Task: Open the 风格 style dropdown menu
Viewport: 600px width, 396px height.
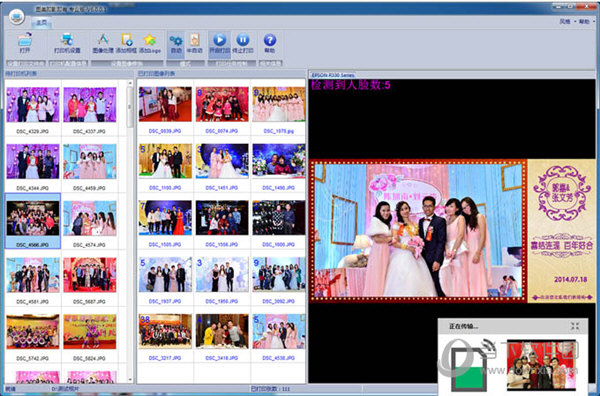Action: [x=566, y=22]
